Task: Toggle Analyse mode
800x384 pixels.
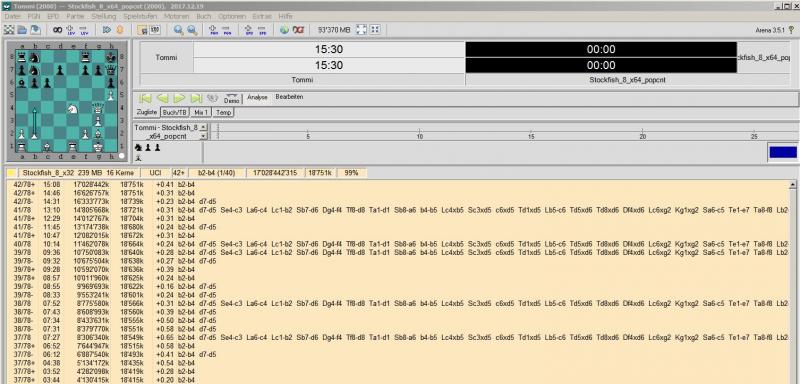Action: coord(257,97)
